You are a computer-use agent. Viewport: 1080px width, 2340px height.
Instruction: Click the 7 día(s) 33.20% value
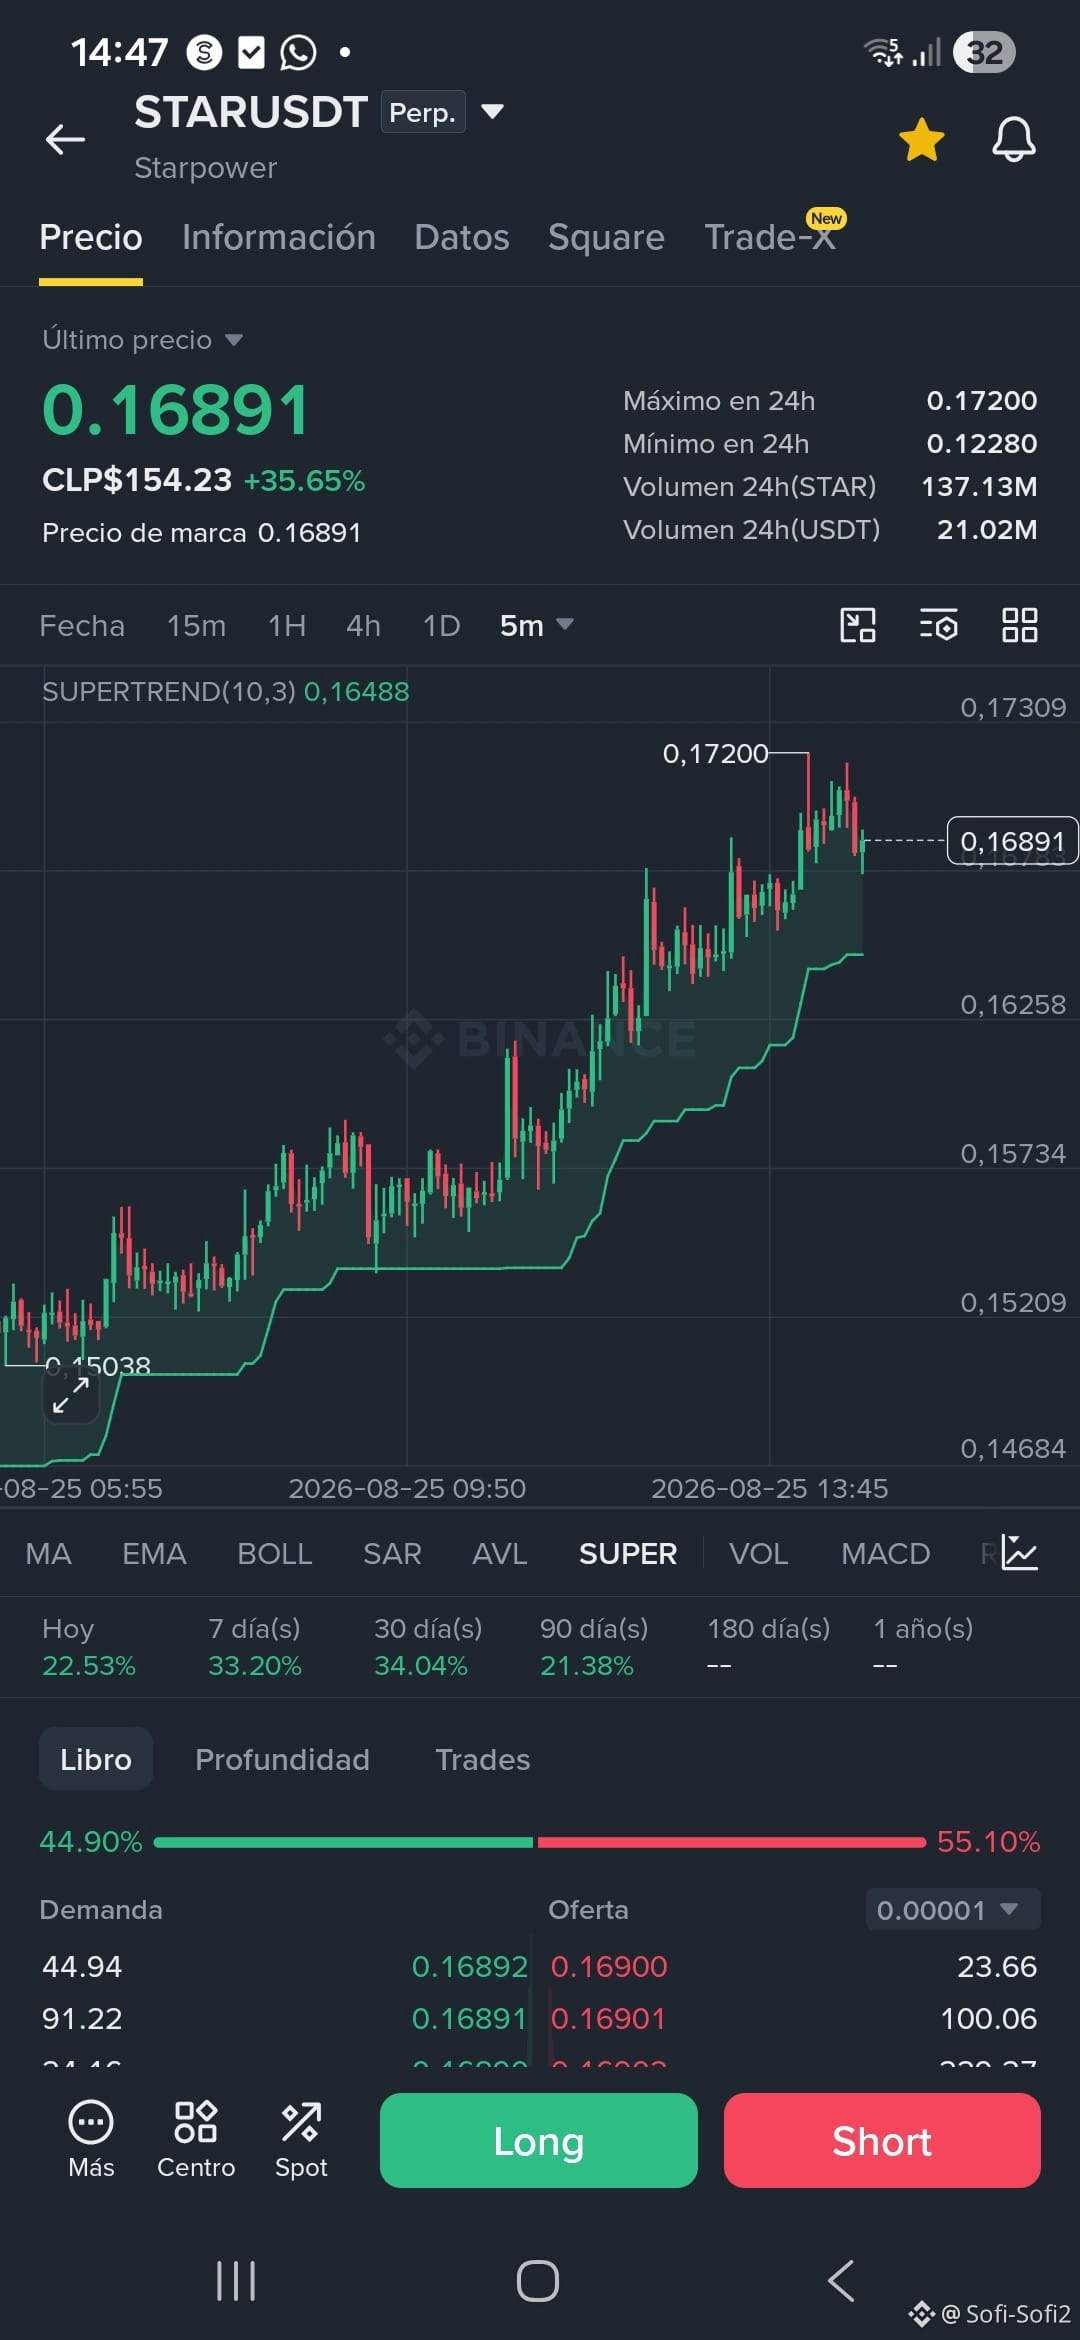(254, 1665)
